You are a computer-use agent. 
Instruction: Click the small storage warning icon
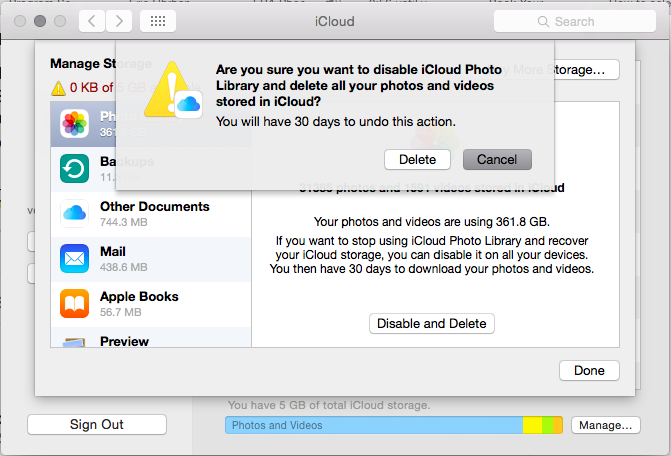(x=58, y=89)
